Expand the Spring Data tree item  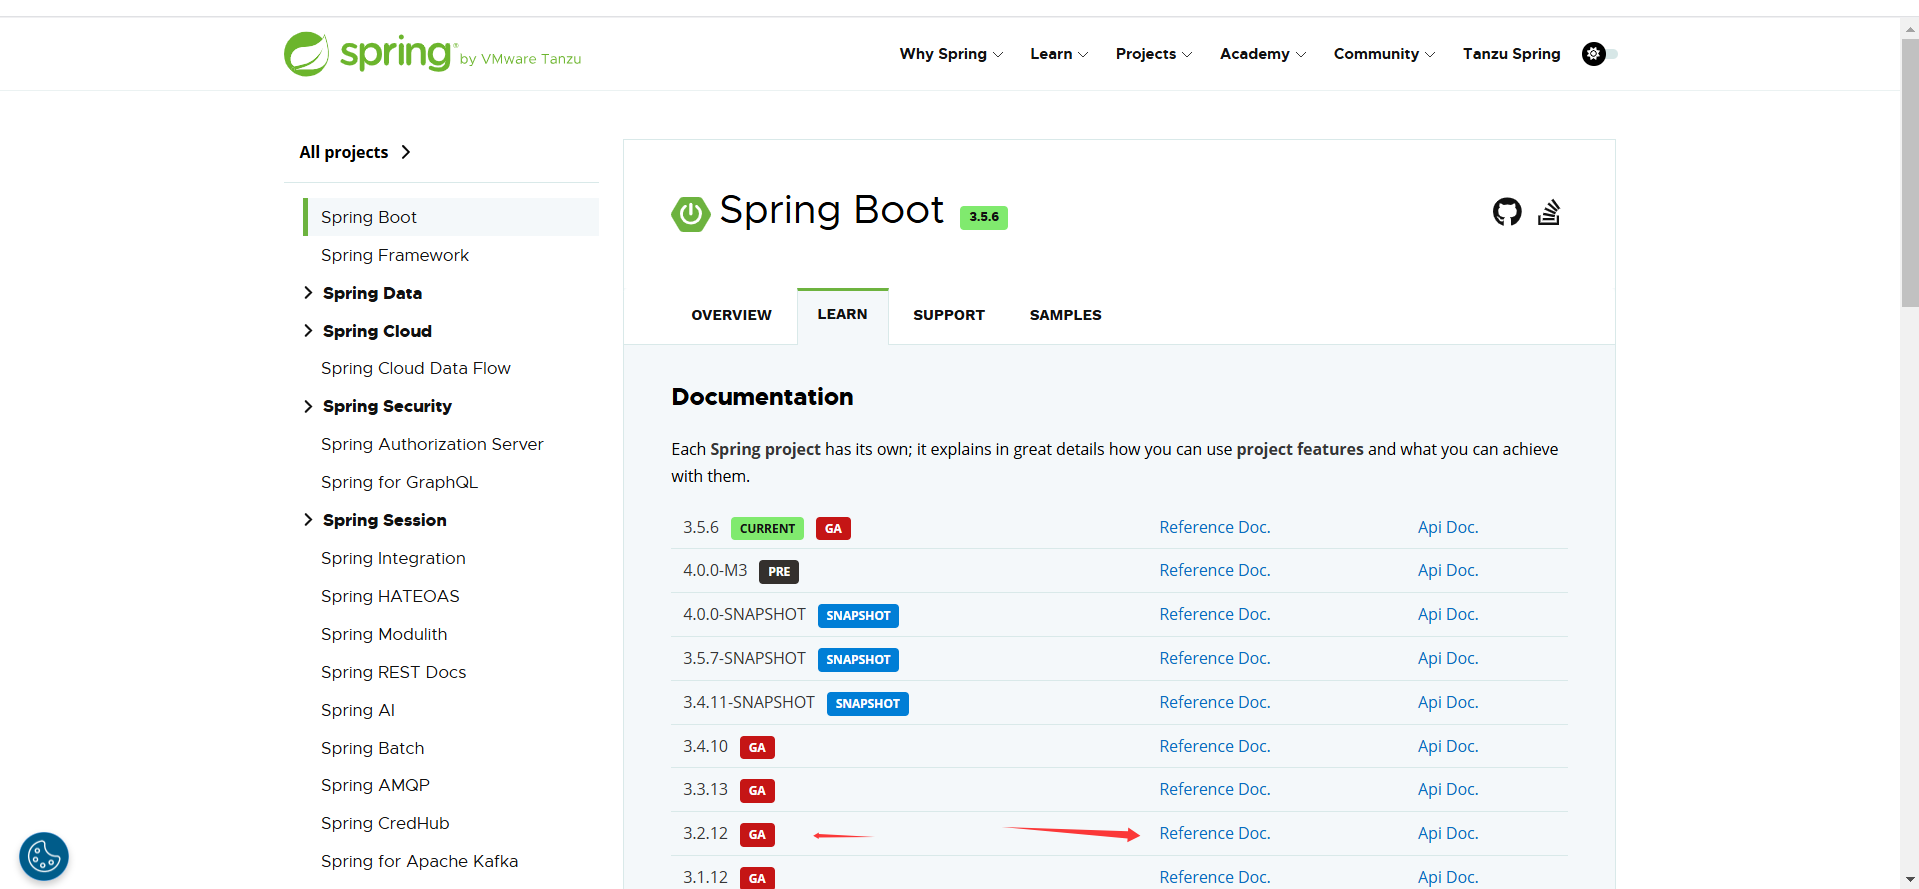tap(308, 293)
